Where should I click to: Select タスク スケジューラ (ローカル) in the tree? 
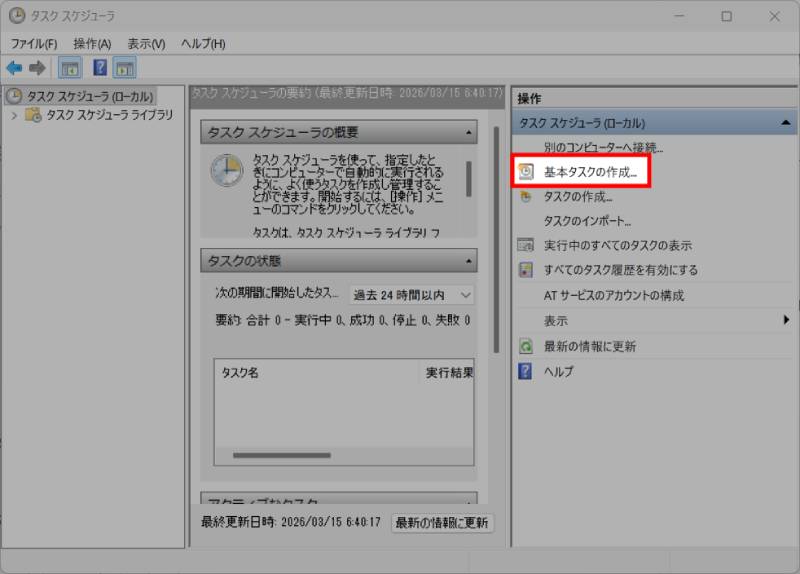[90, 96]
